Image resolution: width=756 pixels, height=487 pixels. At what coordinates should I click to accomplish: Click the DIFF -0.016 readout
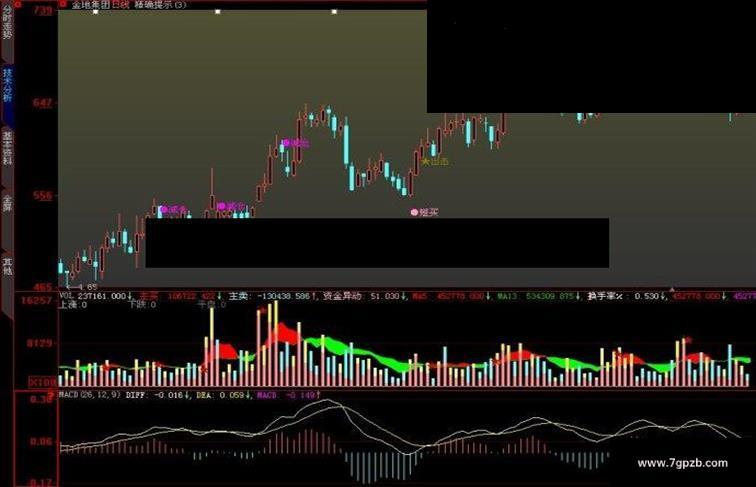tap(157, 395)
